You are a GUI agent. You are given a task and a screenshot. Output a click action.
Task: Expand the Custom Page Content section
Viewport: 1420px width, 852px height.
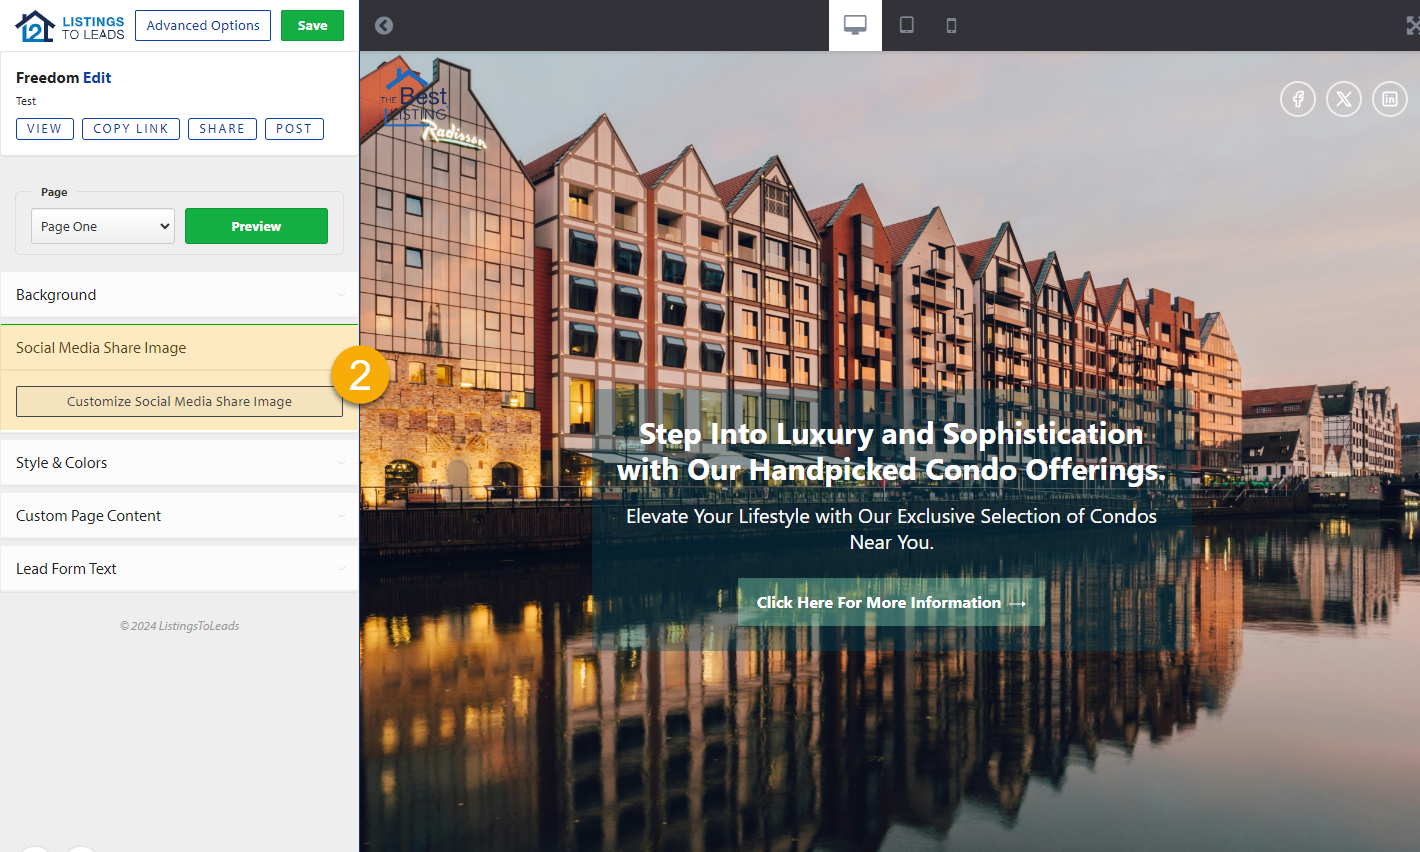click(x=179, y=516)
